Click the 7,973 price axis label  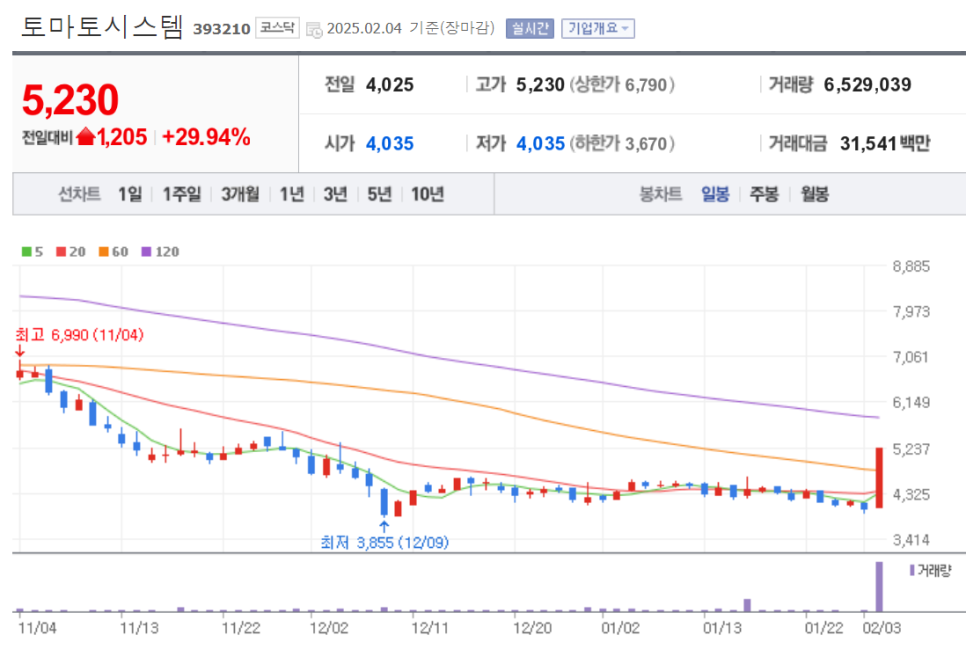click(911, 312)
